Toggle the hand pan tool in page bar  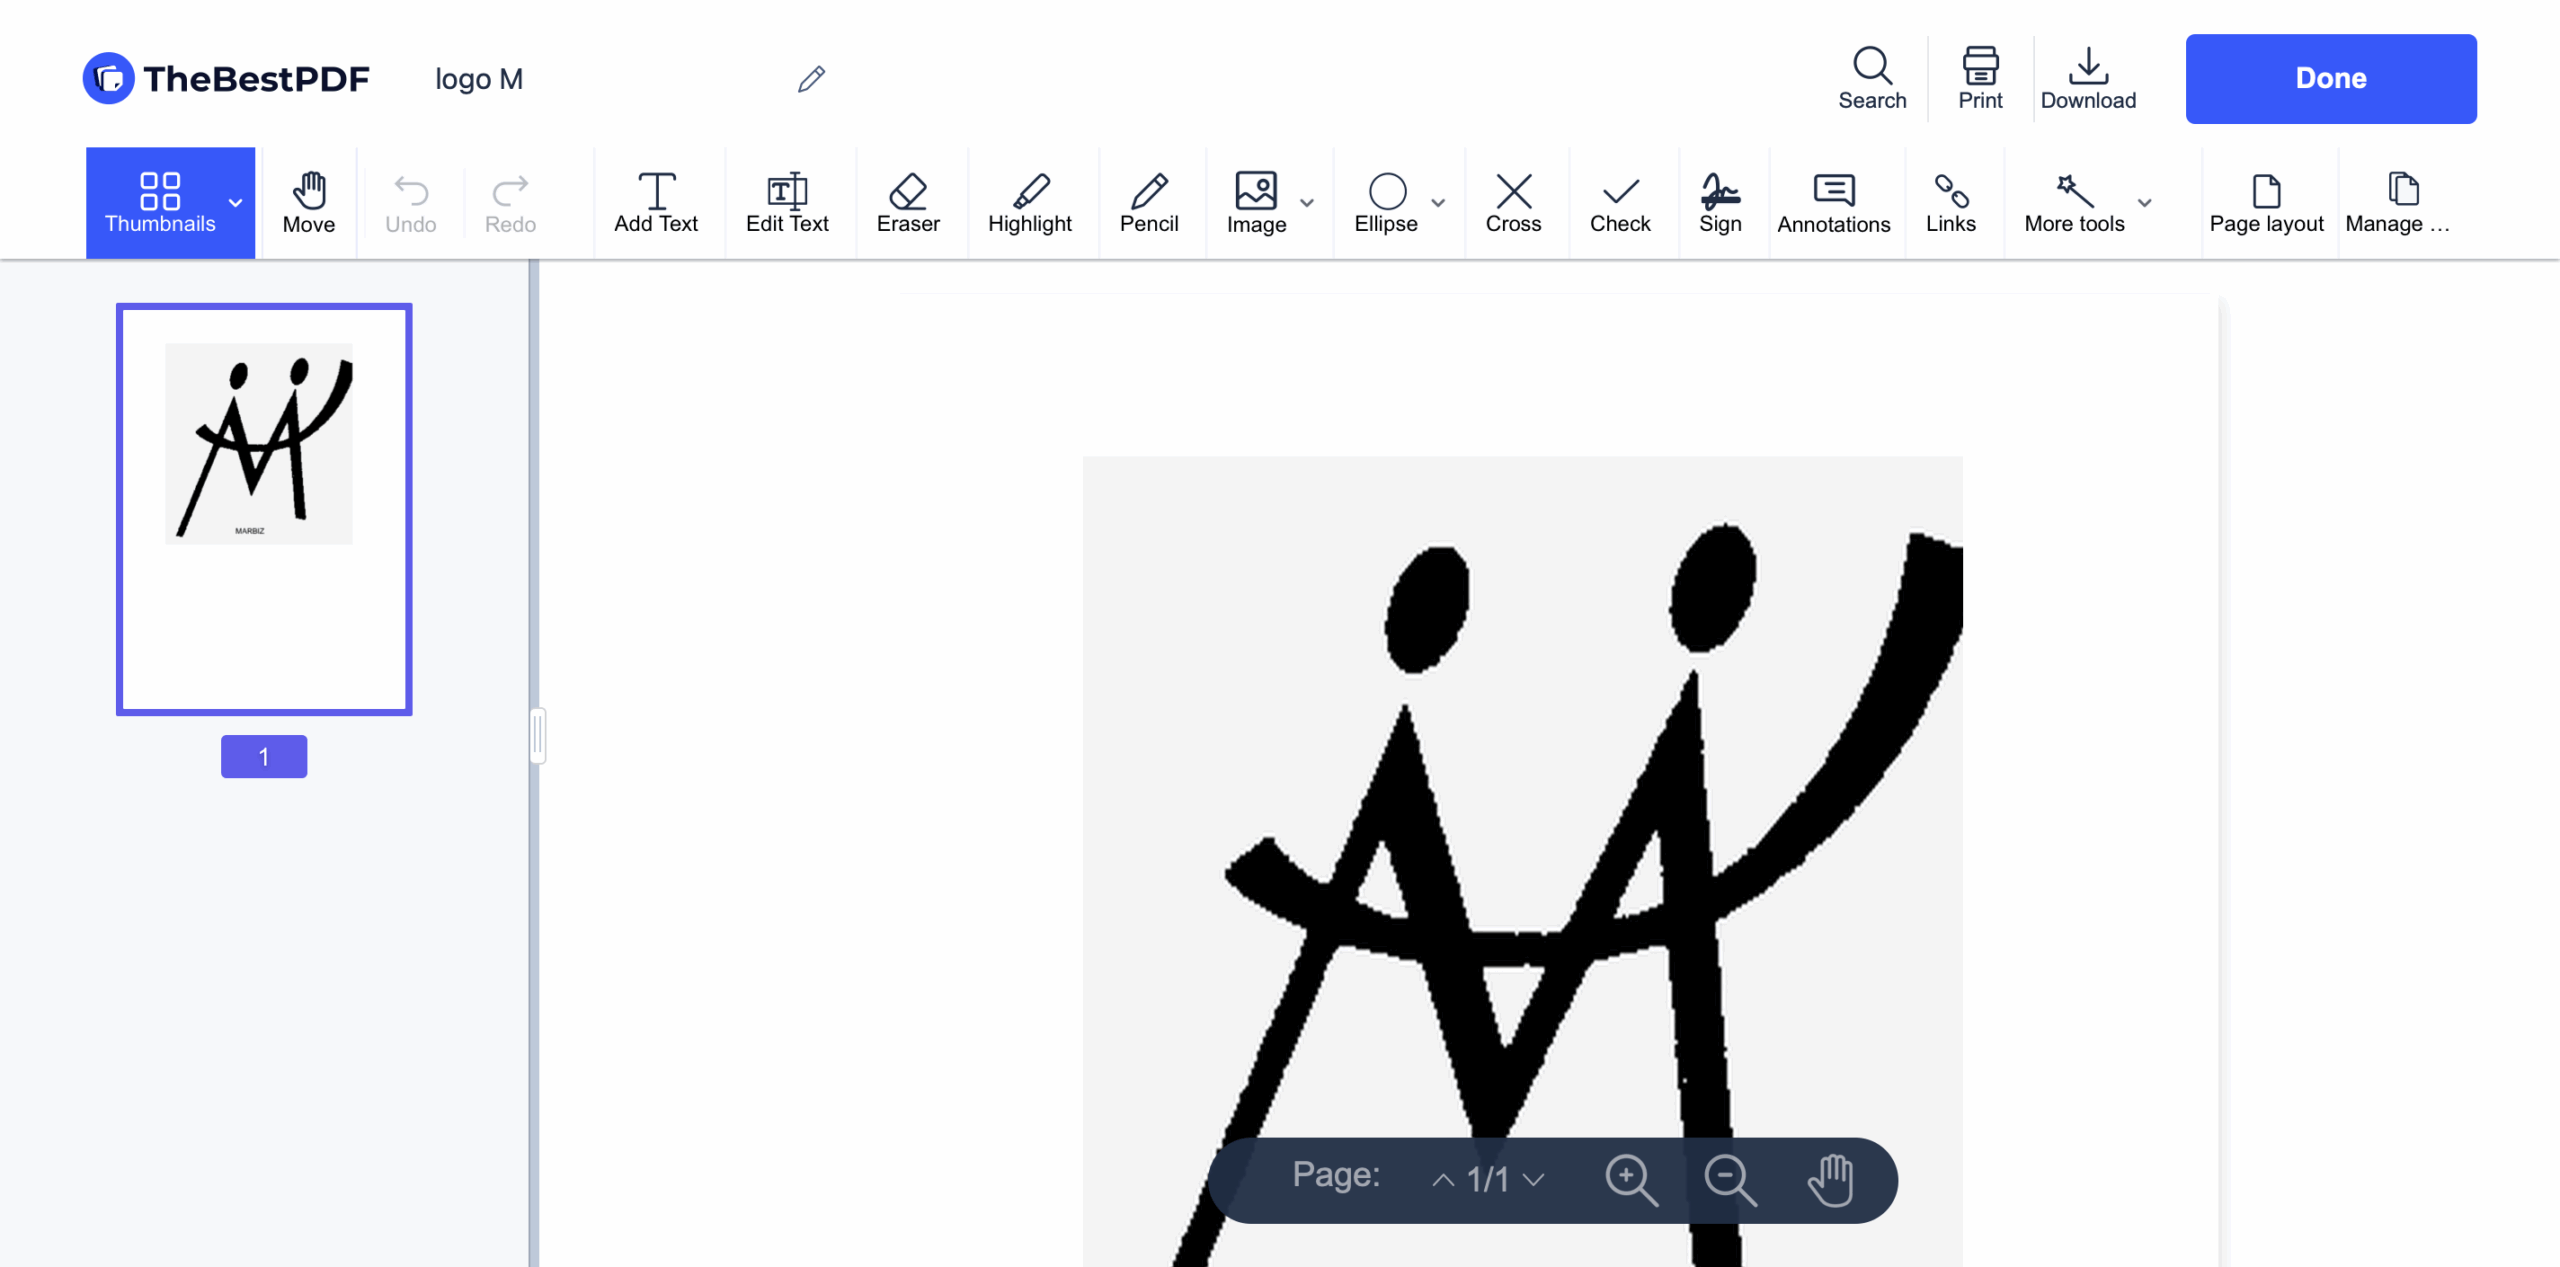pos(1829,1180)
